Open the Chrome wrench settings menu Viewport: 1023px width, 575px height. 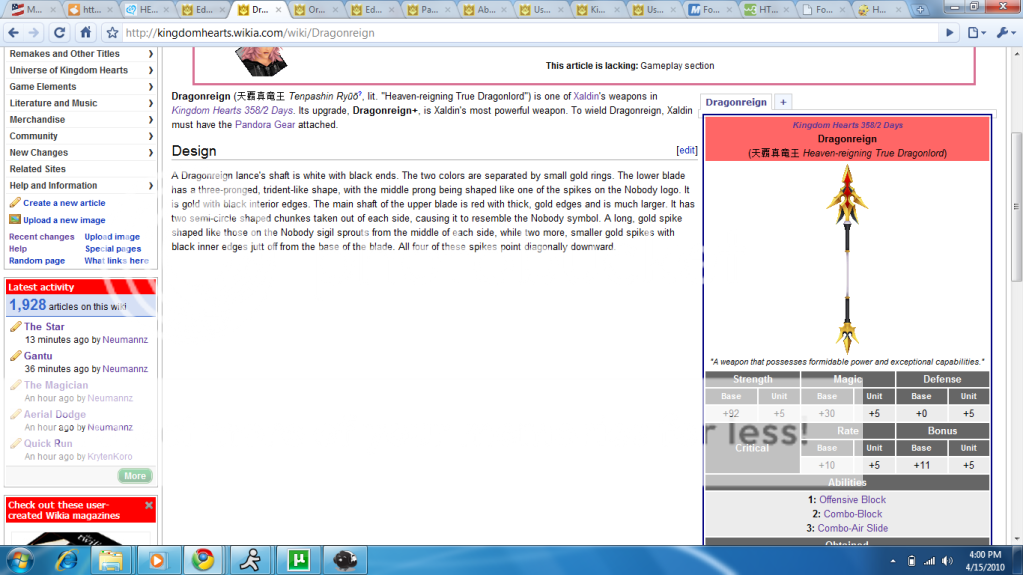1004,32
